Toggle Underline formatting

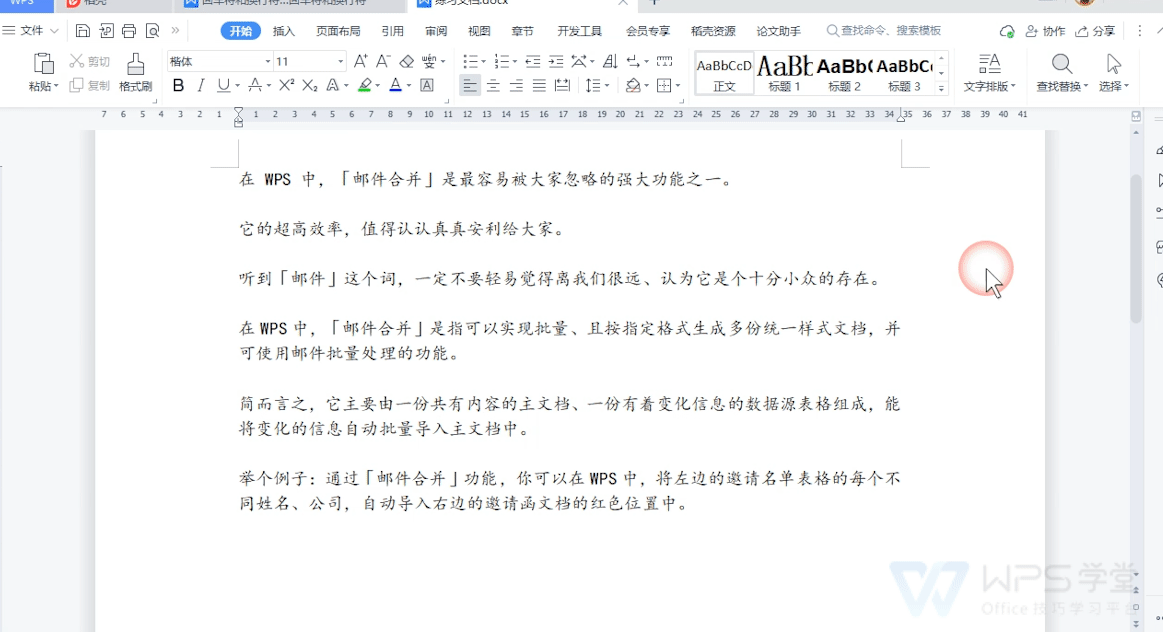(x=223, y=85)
